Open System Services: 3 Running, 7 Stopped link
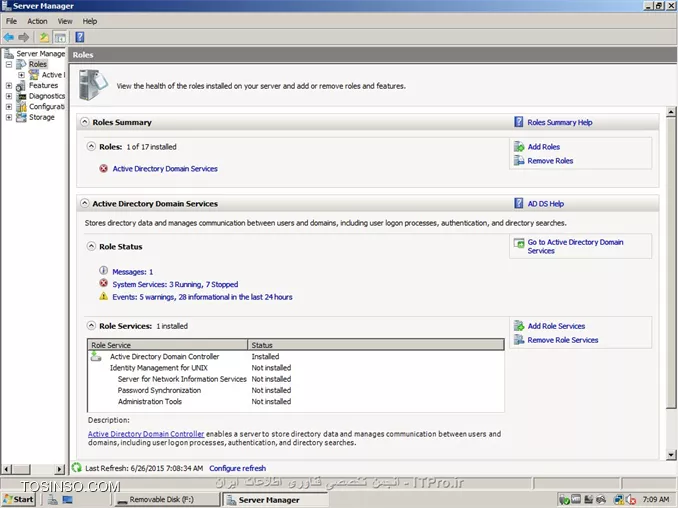The image size is (678, 508). point(175,284)
